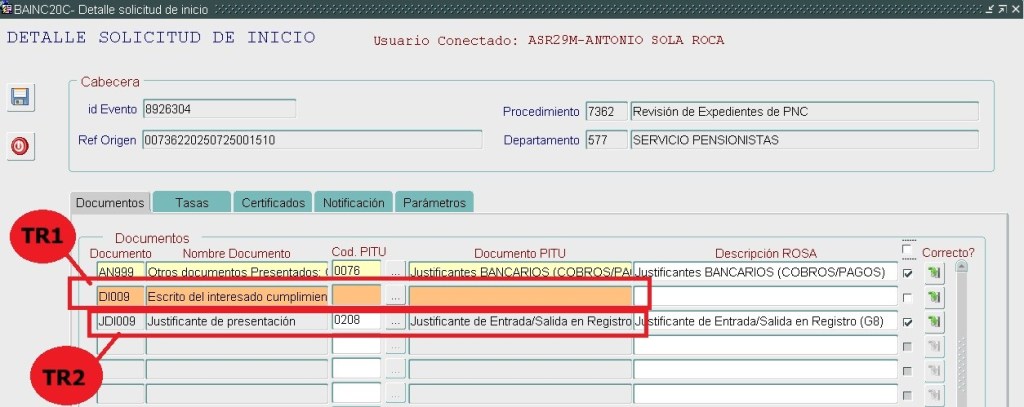Screen dimensions: 1024x407
Task: Click green document icon in JDI009 row
Action: 934,322
